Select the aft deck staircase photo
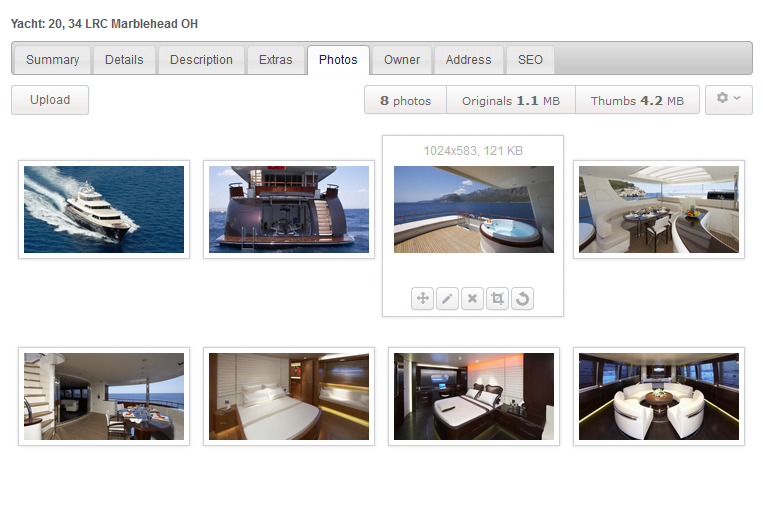This screenshot has width=763, height=529. click(x=104, y=396)
